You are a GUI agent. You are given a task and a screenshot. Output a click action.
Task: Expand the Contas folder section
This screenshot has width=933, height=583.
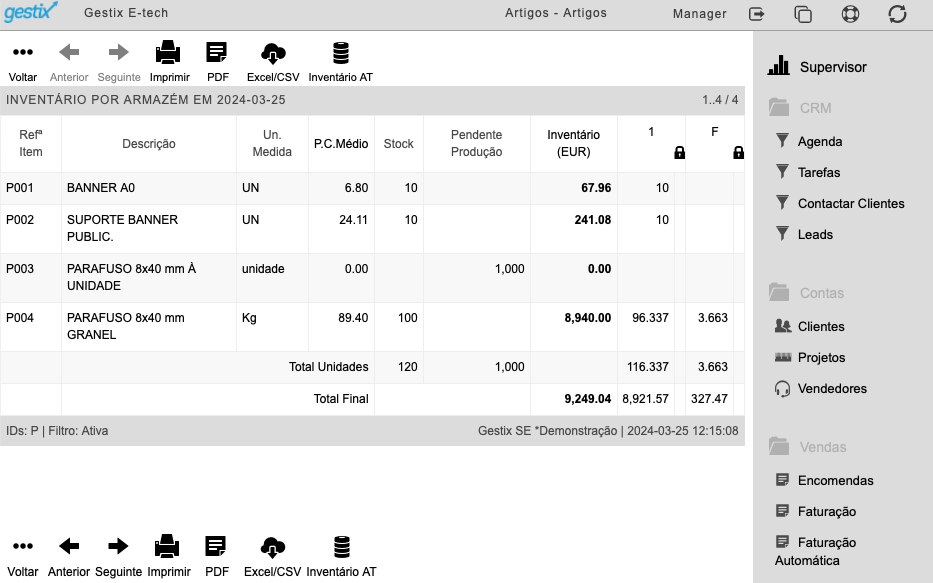click(x=806, y=293)
